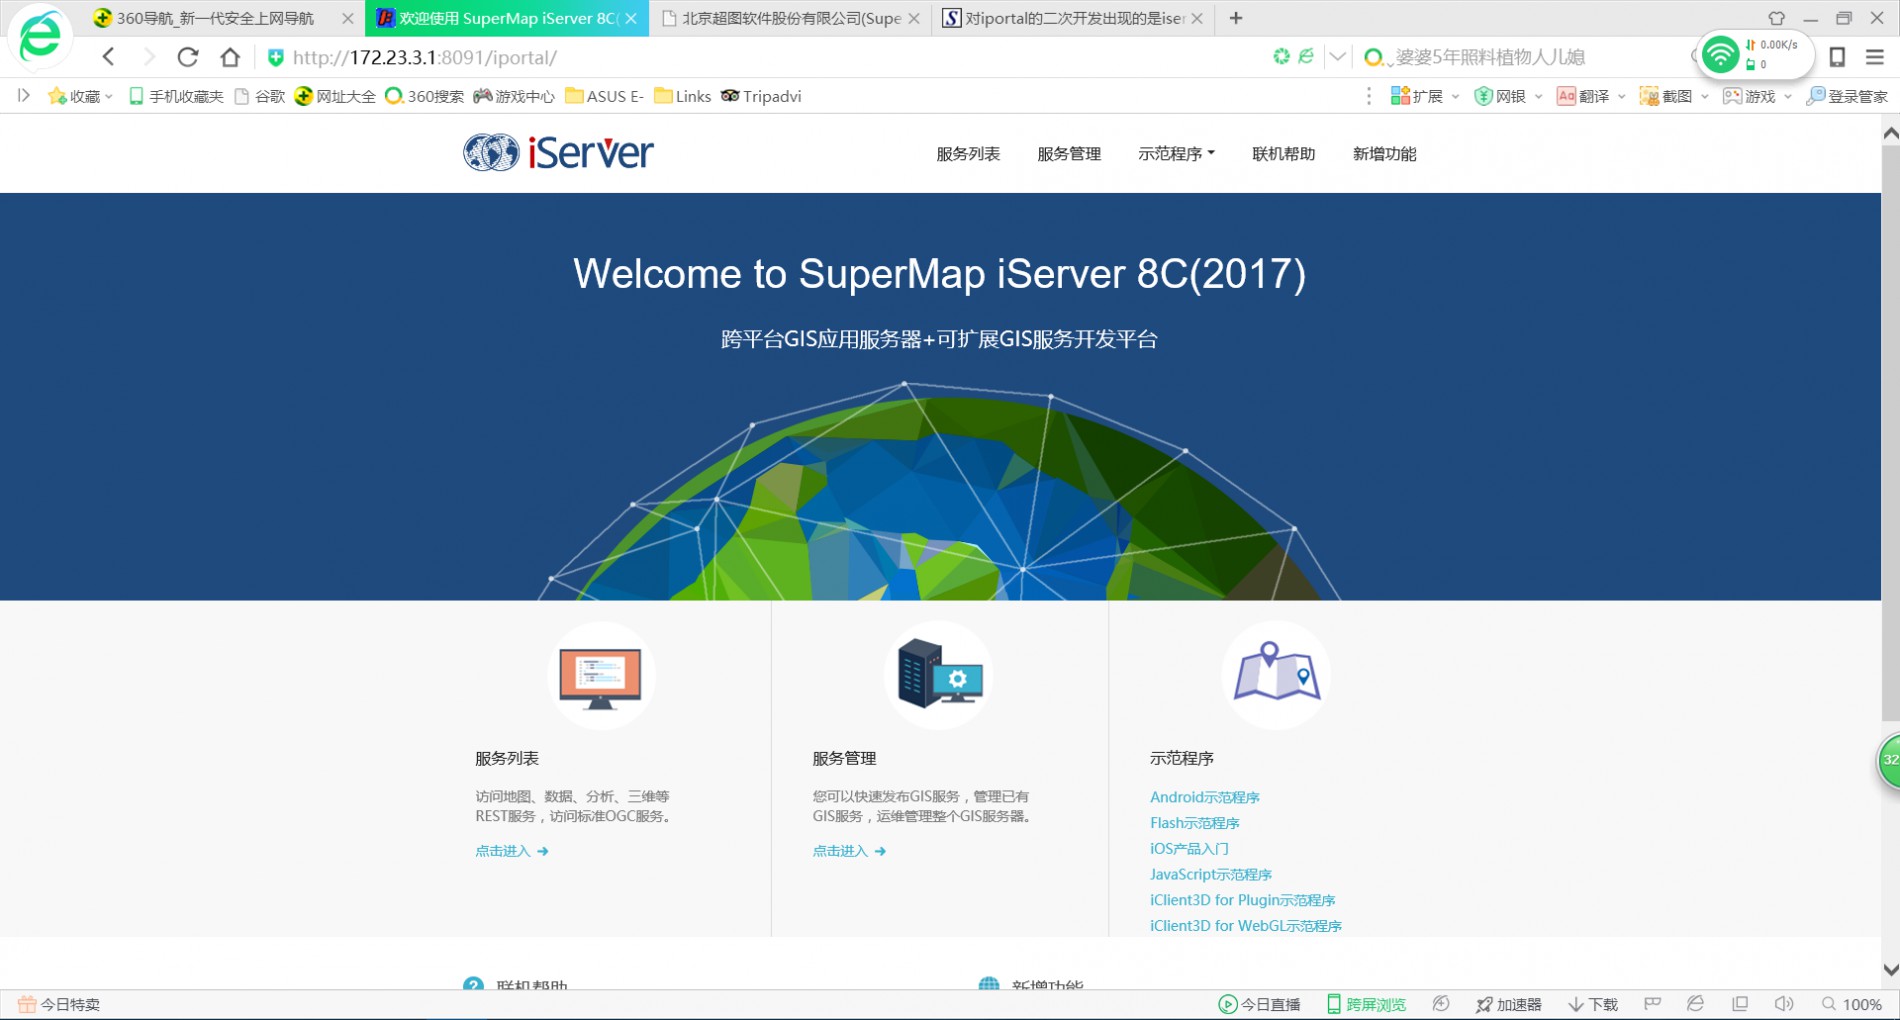Click 登录管家 login manager

pos(1847,96)
